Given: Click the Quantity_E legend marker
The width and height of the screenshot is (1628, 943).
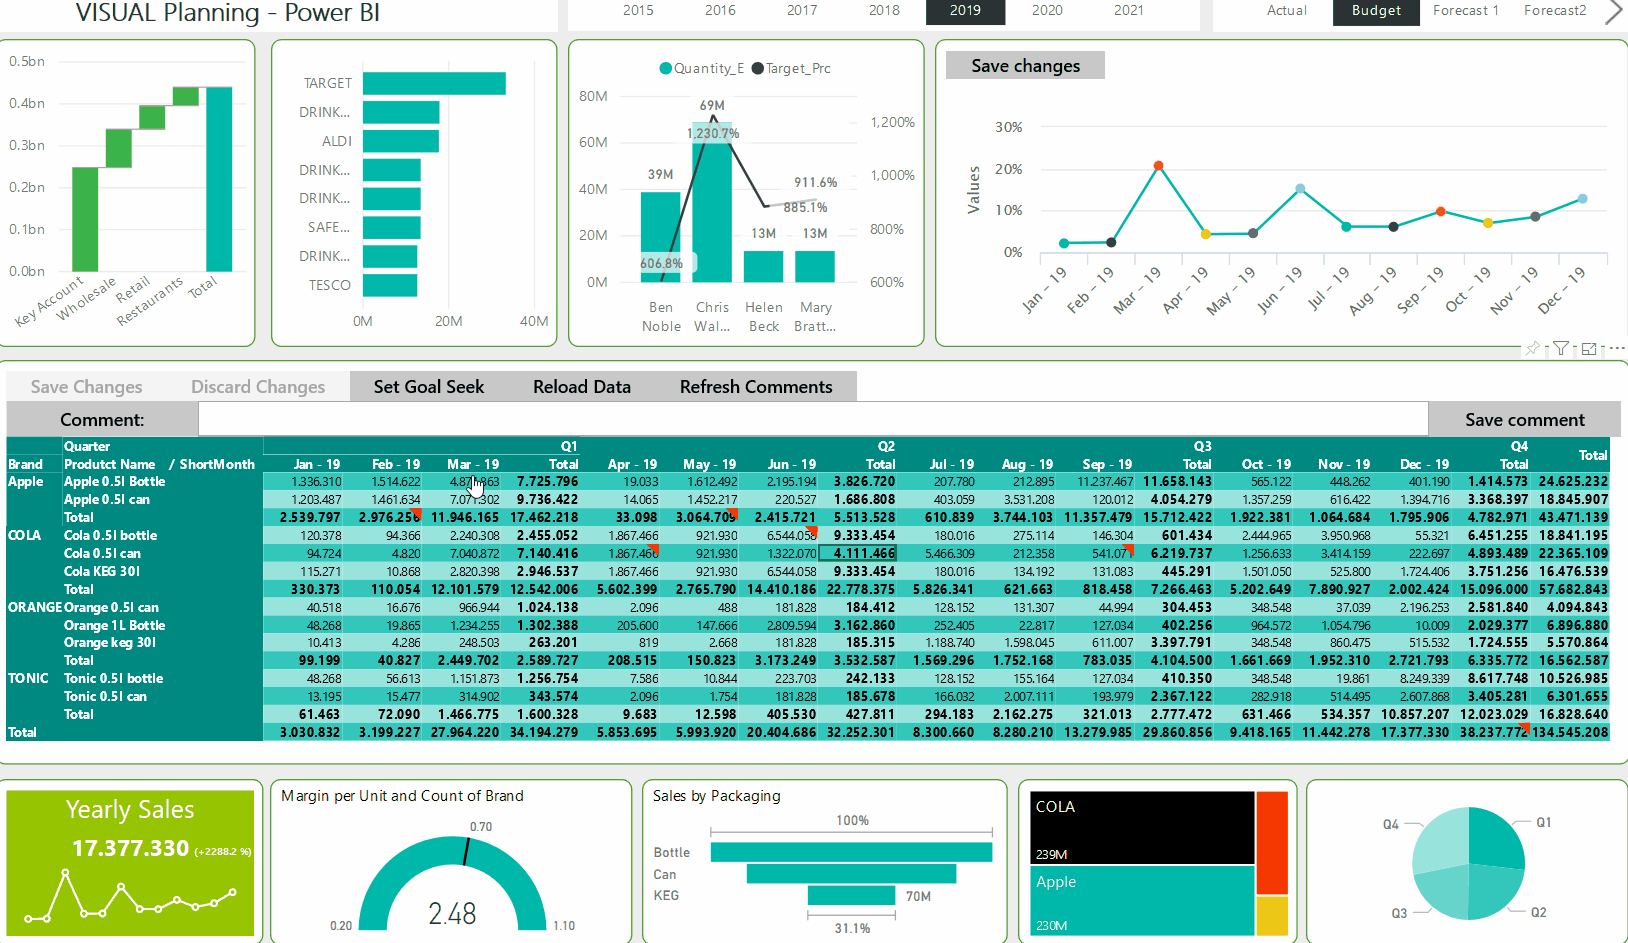Looking at the screenshot, I should (665, 69).
